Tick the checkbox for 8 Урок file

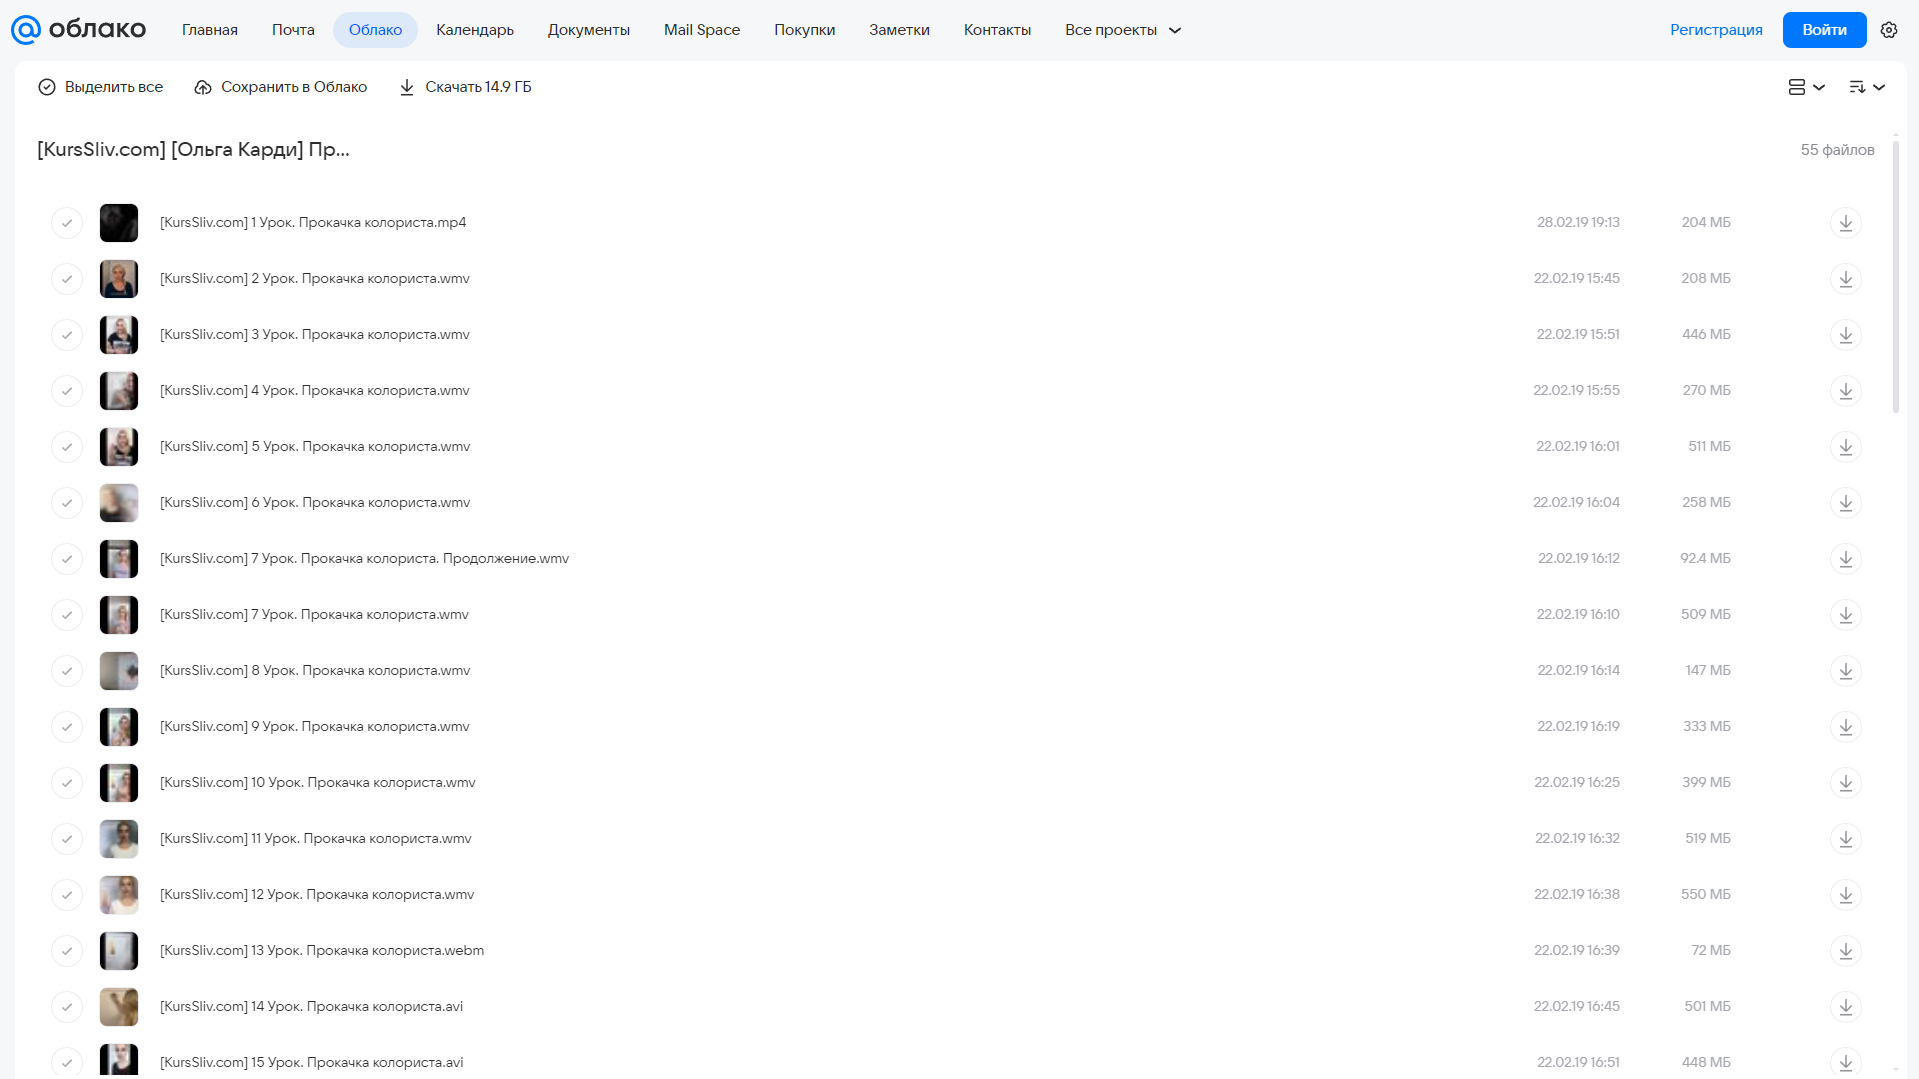(67, 671)
